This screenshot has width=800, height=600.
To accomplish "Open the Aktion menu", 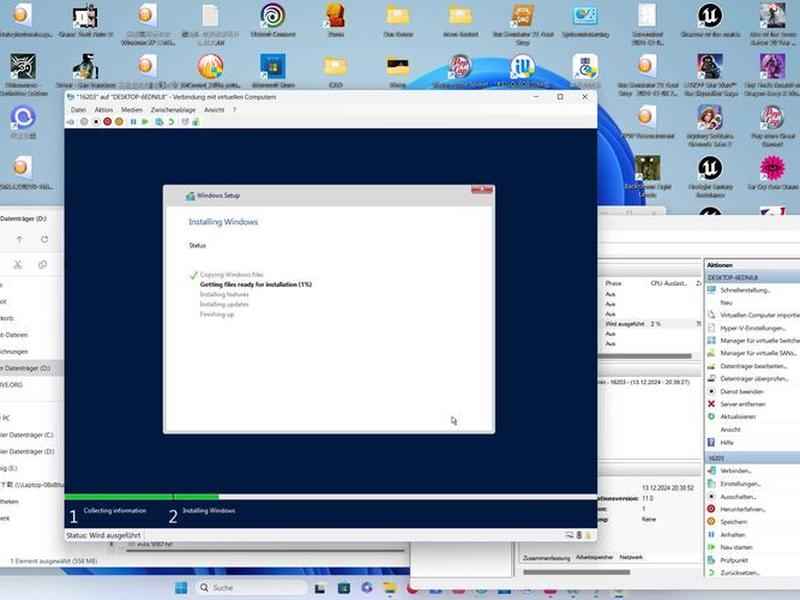I will [x=104, y=110].
